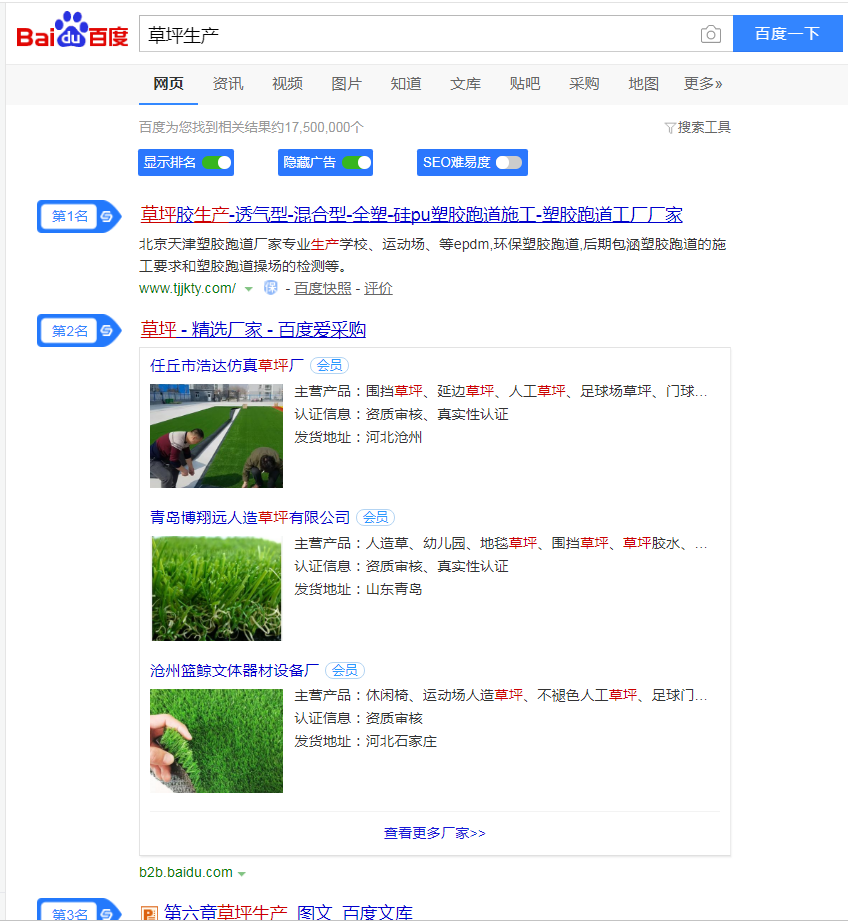The height and width of the screenshot is (921, 848).
Task: Open b2b.baidu.com URL link
Action: tap(186, 872)
